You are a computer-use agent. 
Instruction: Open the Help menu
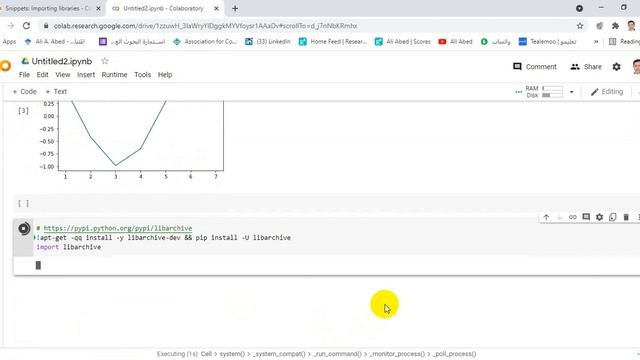pos(165,75)
